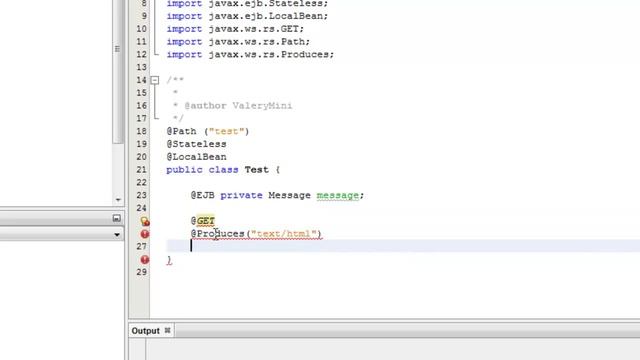Click the highlighted GET annotation

point(206,221)
